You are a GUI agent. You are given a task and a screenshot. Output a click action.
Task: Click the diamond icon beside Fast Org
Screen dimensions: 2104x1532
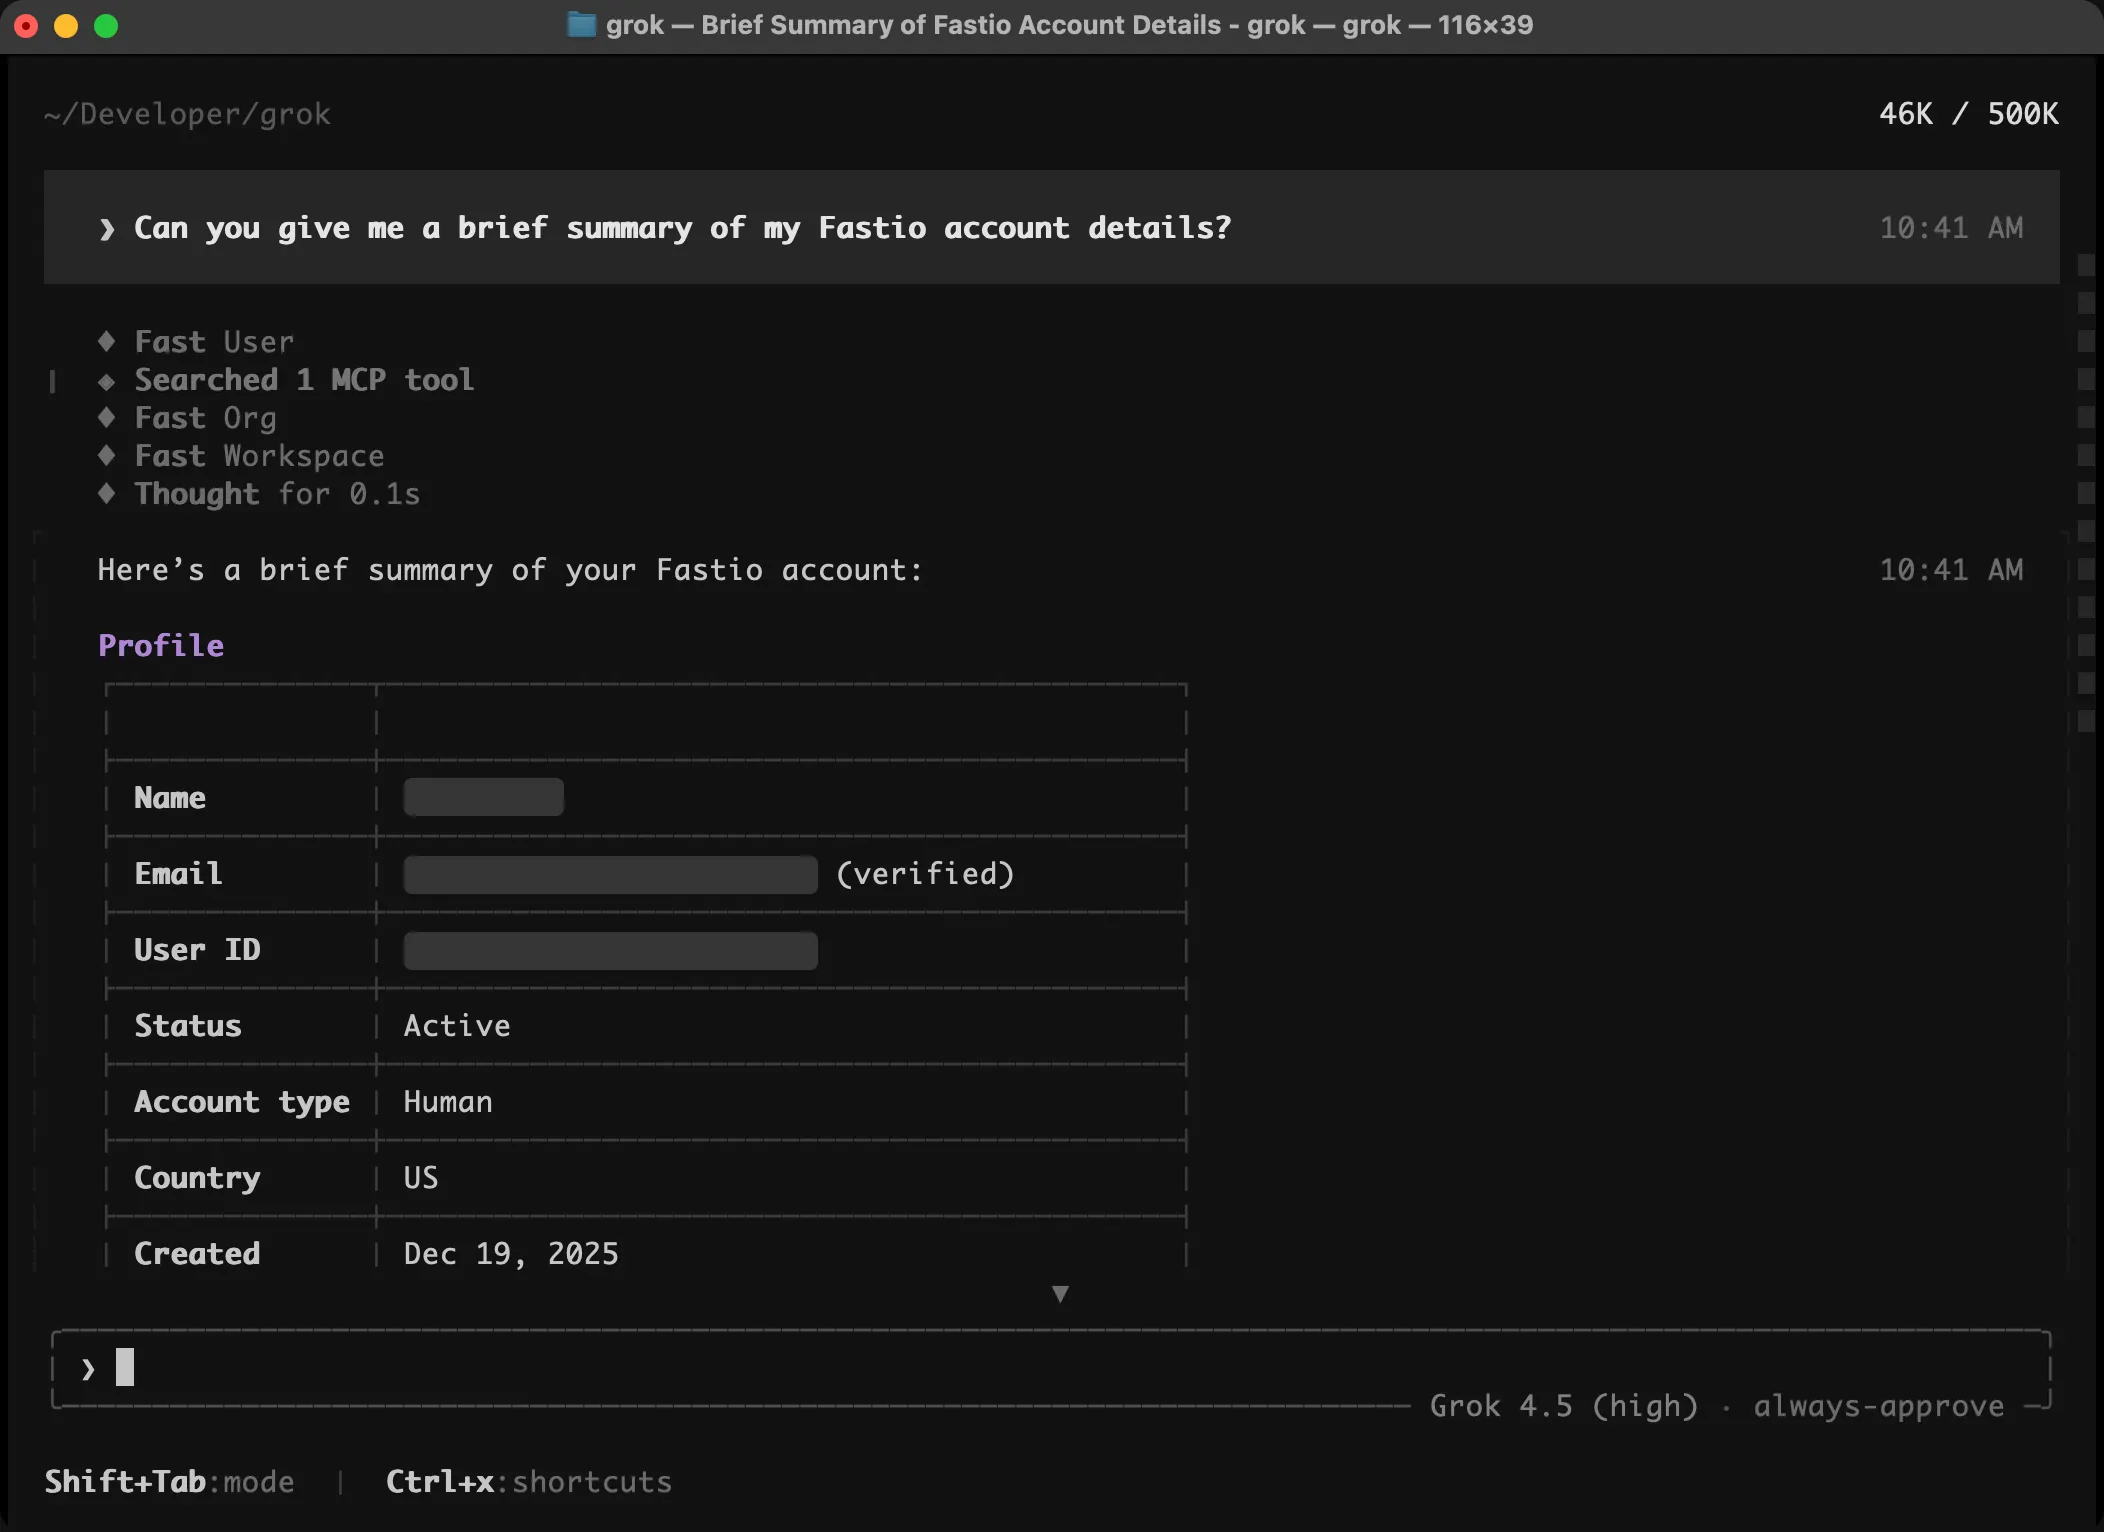[x=106, y=417]
